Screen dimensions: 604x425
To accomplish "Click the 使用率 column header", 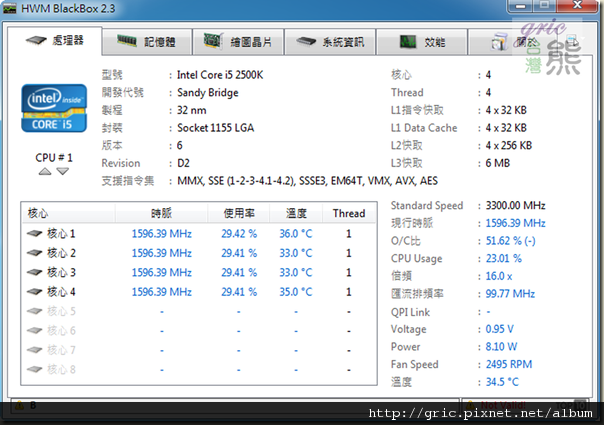I will pyautogui.click(x=239, y=213).
